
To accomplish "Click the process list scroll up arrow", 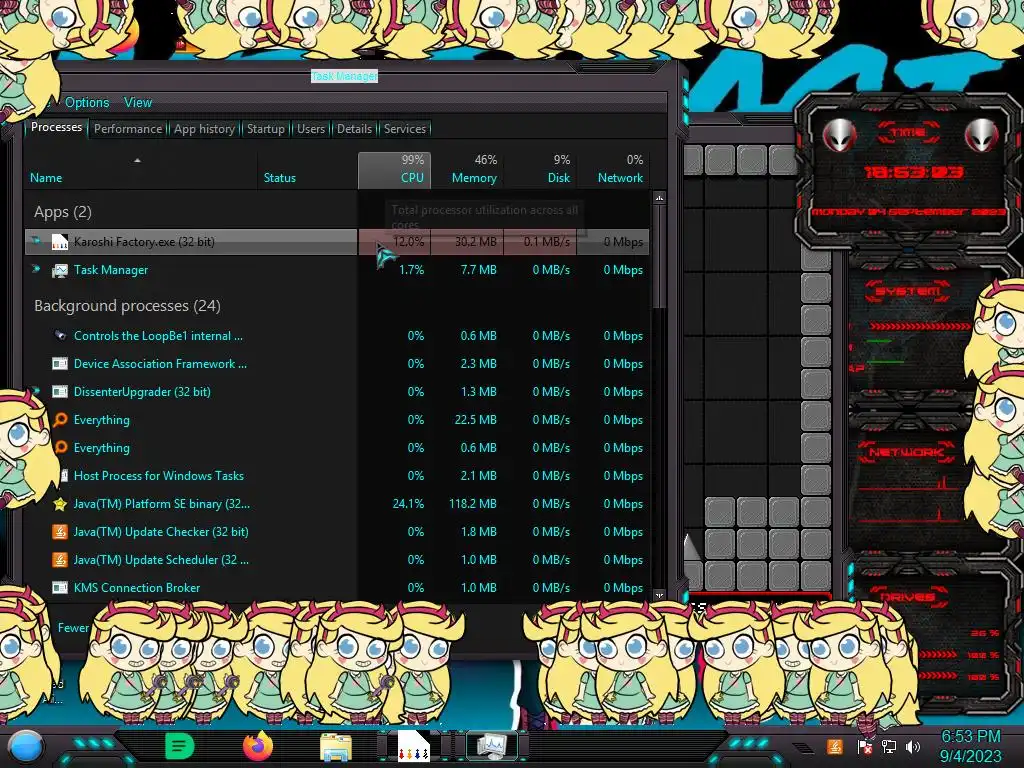I will (659, 197).
